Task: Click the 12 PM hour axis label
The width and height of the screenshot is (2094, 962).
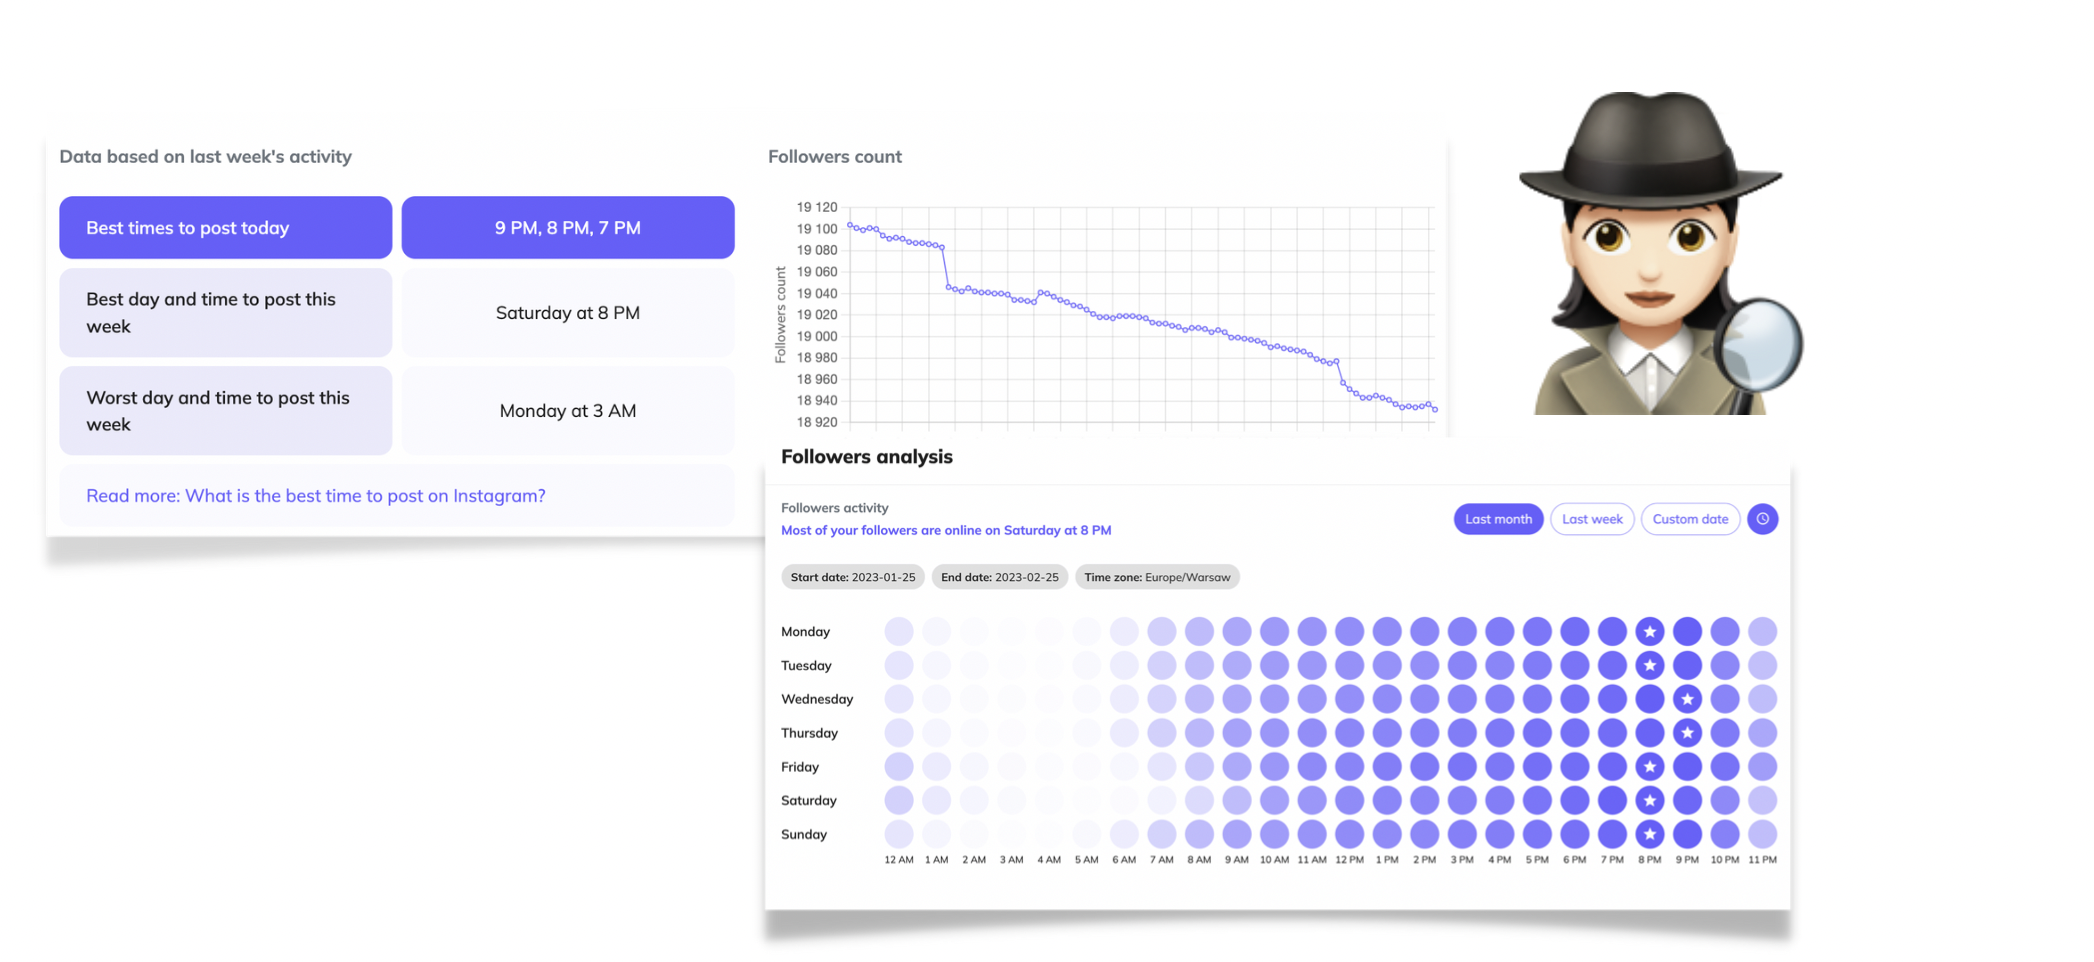Action: (1349, 860)
